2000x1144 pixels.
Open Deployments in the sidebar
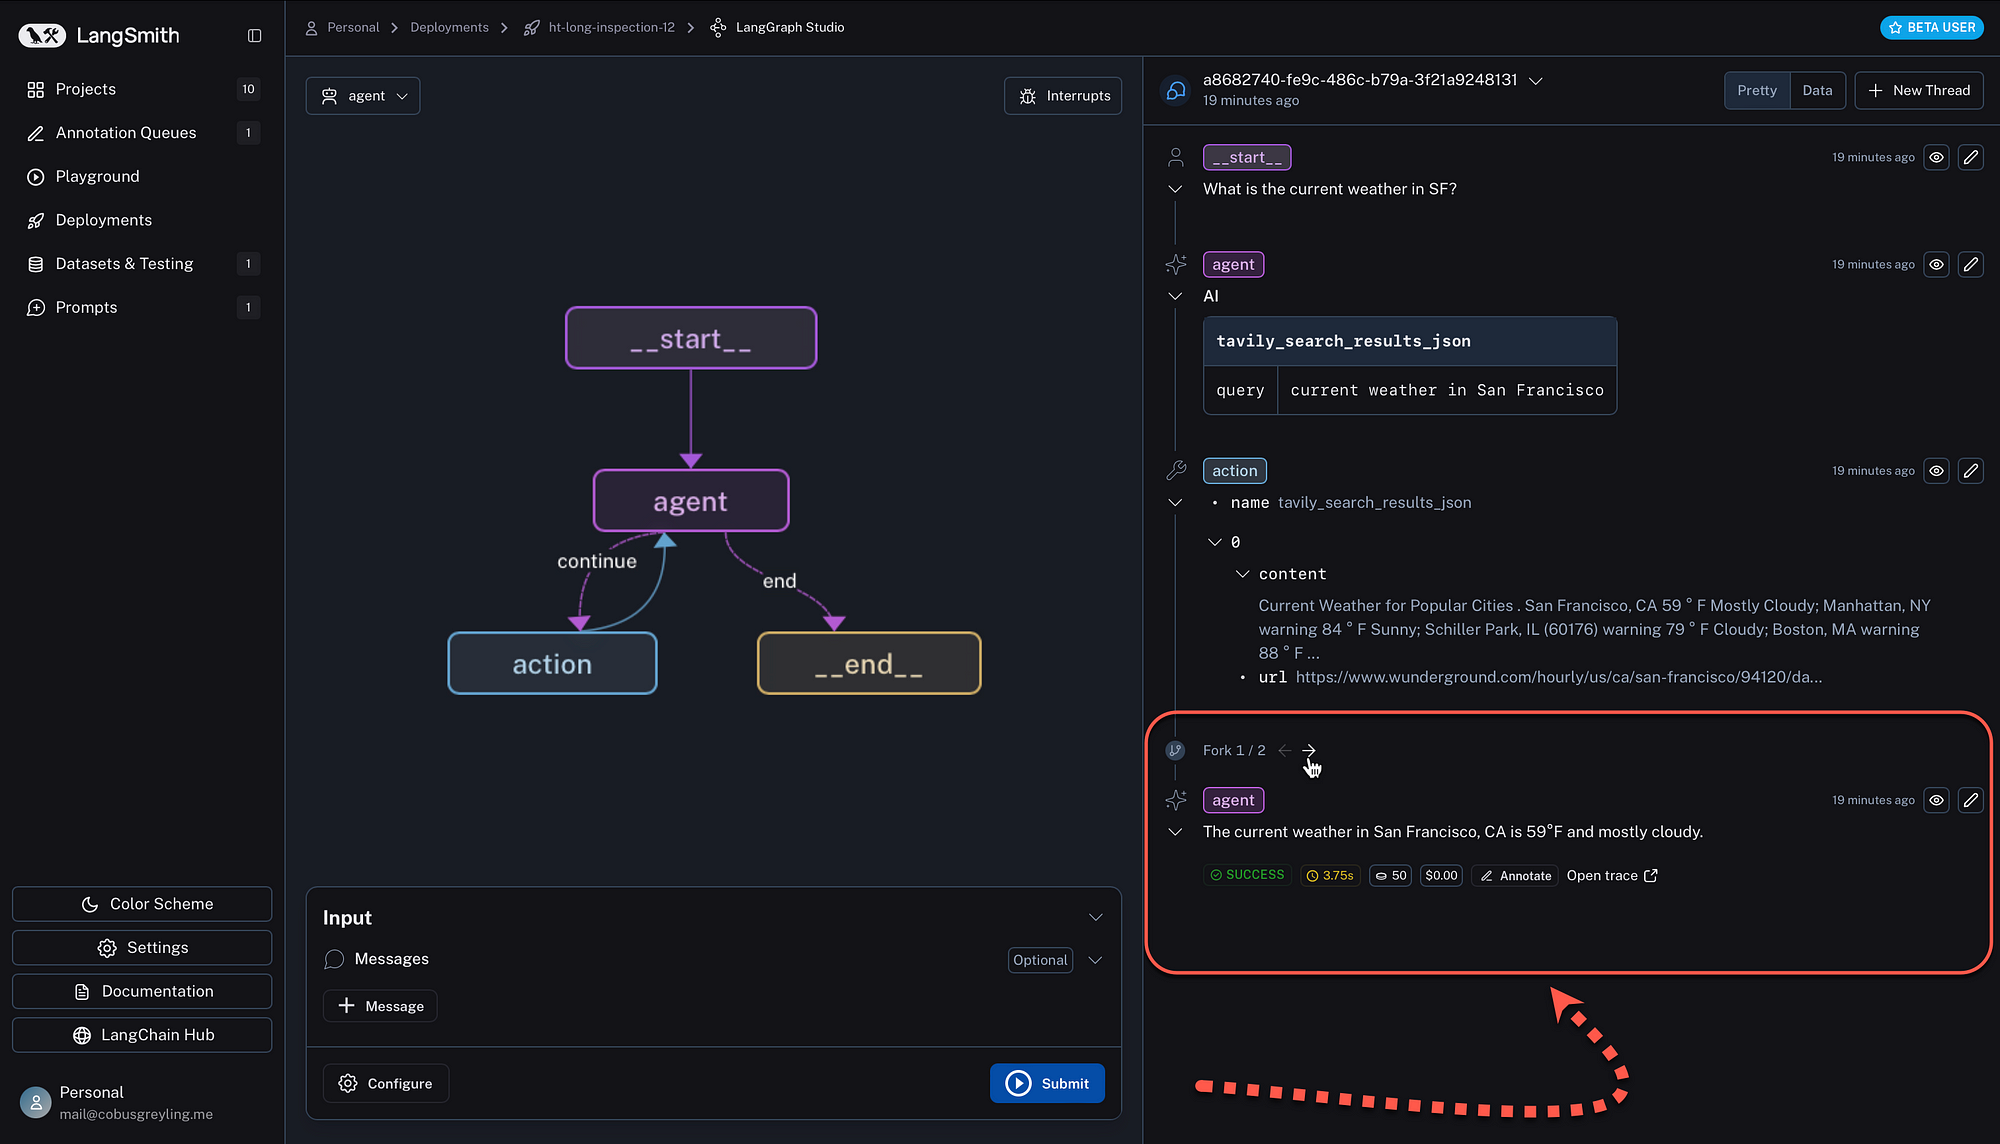tap(104, 220)
